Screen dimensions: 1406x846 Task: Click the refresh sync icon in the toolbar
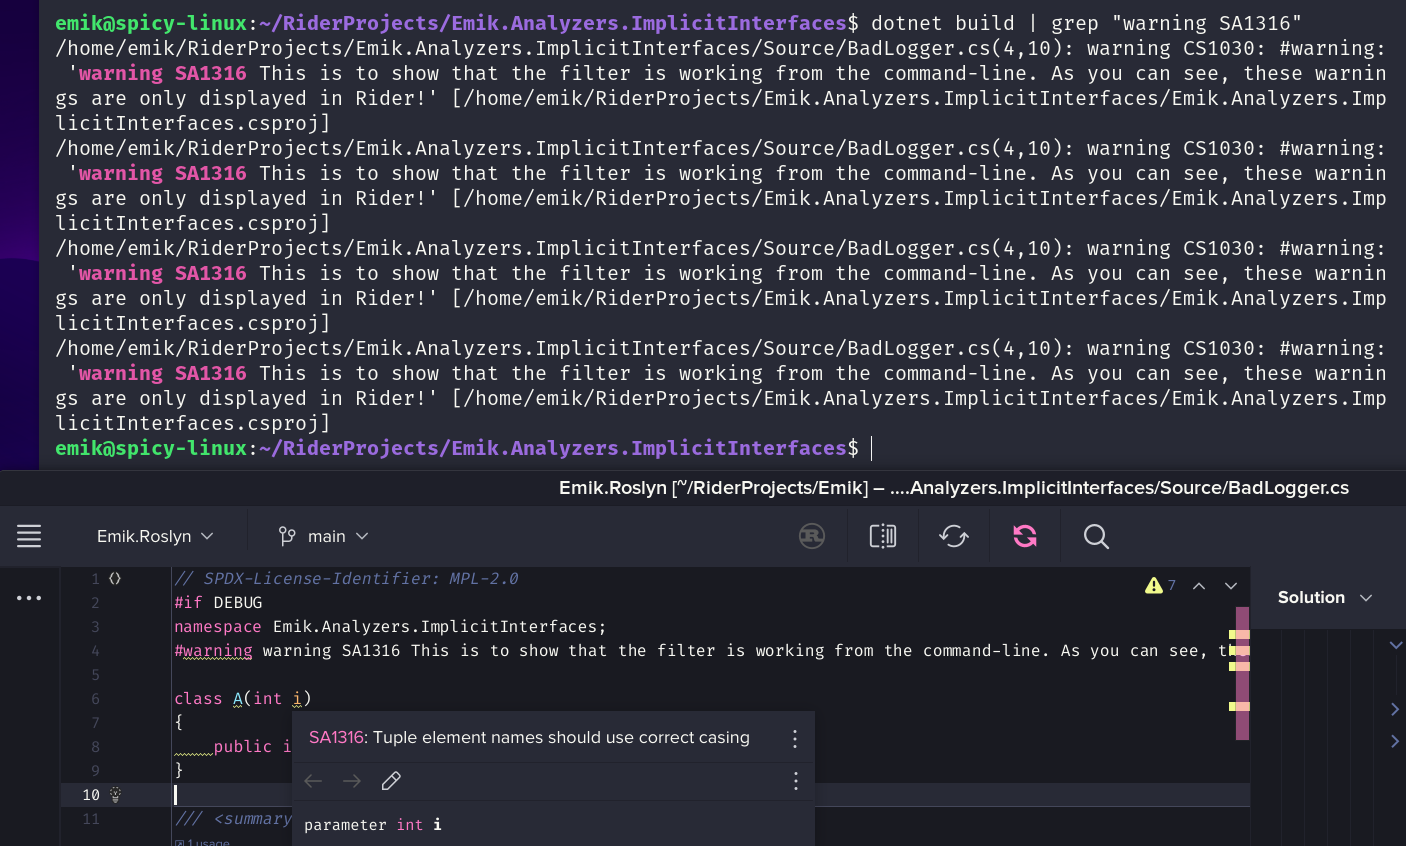954,536
